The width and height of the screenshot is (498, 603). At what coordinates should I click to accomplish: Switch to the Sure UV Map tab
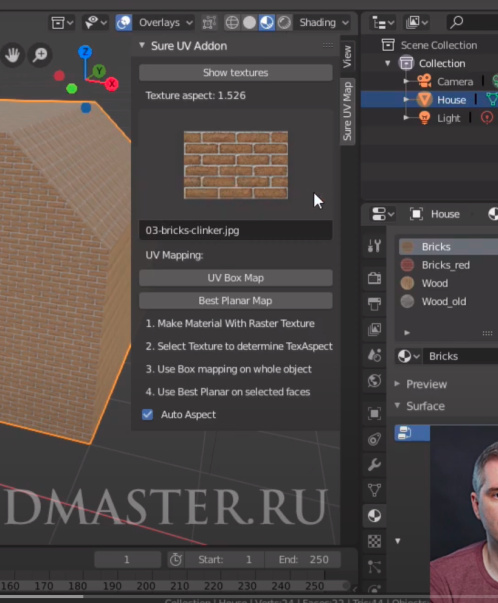(x=347, y=112)
